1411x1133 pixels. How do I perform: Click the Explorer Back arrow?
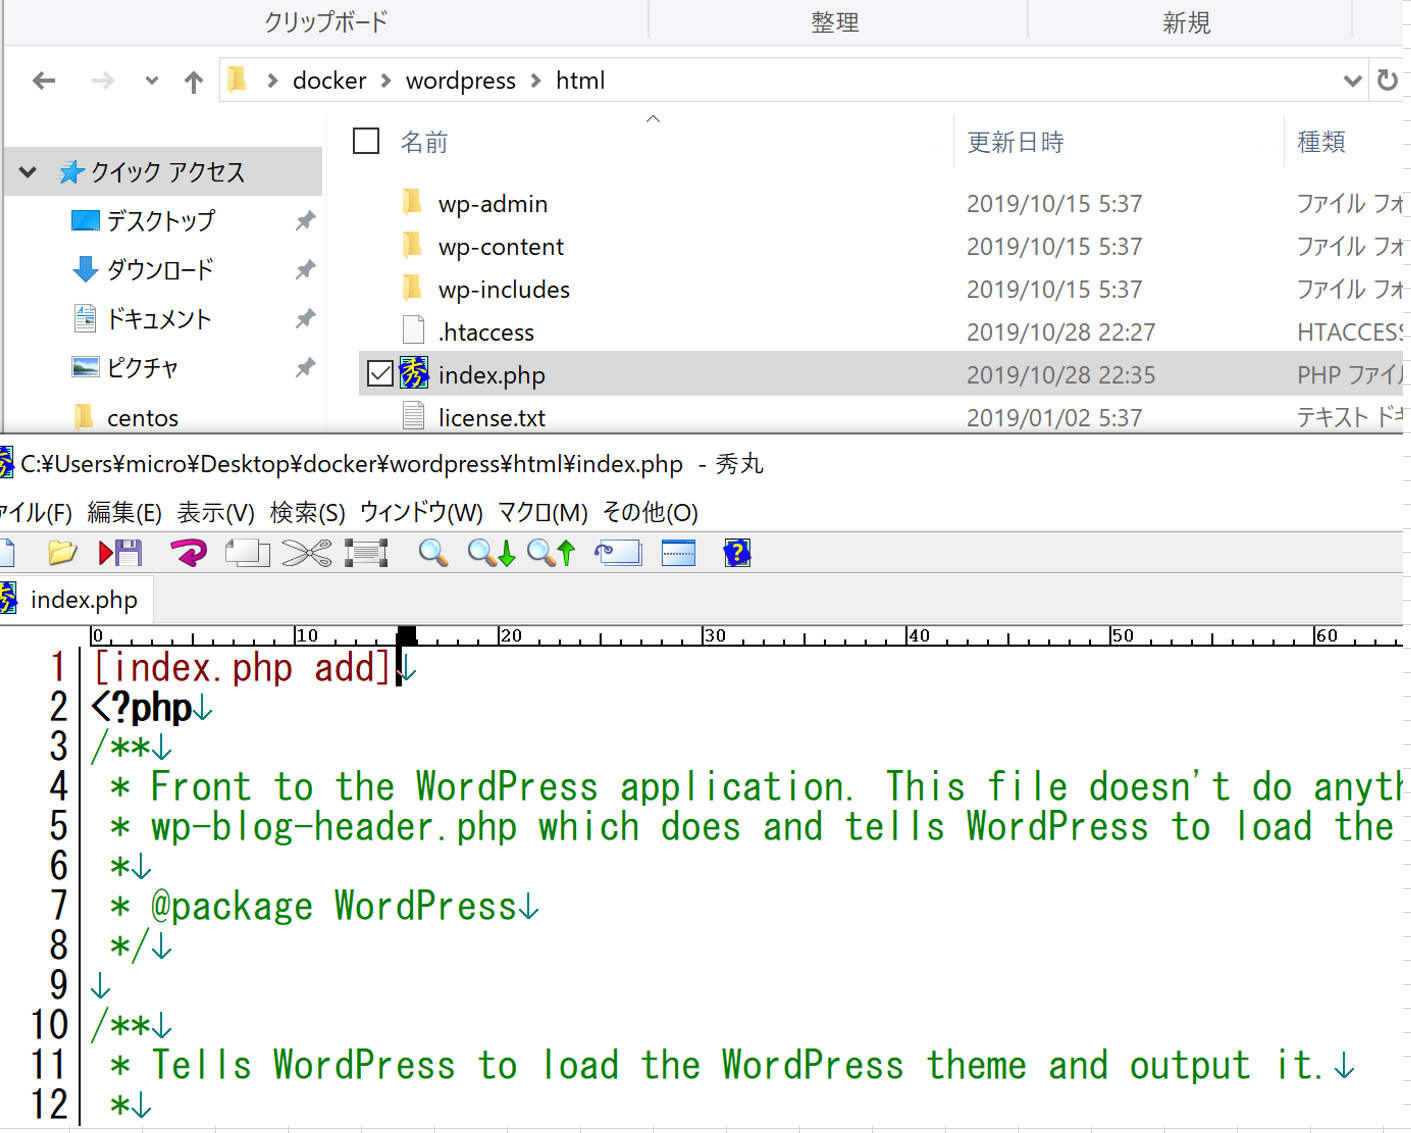click(x=44, y=80)
